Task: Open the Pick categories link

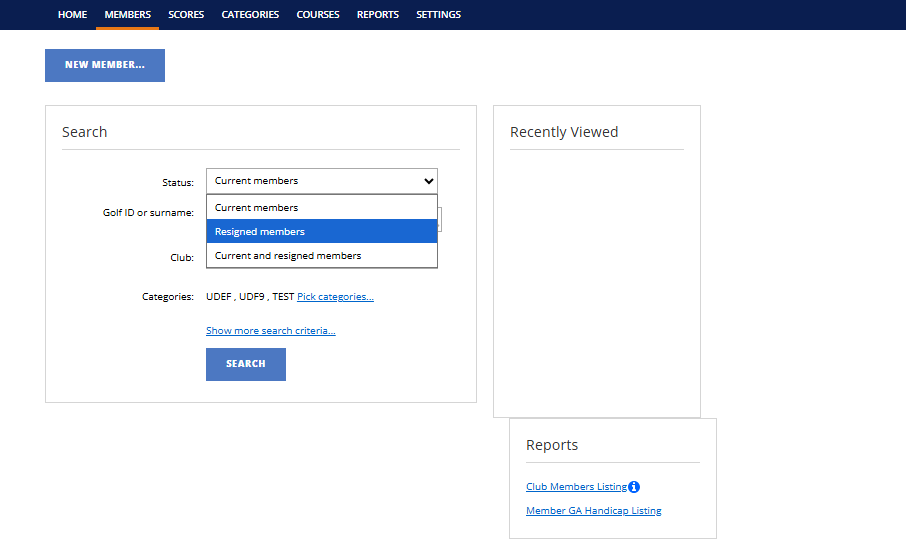Action: [335, 297]
